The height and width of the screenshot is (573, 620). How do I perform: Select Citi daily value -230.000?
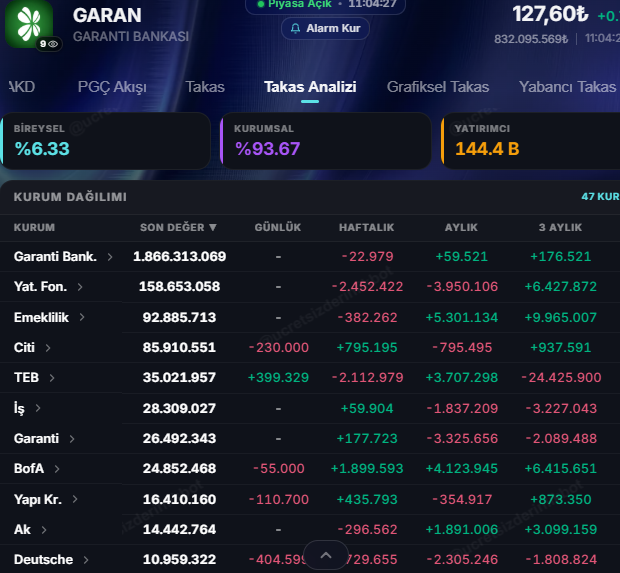(278, 348)
